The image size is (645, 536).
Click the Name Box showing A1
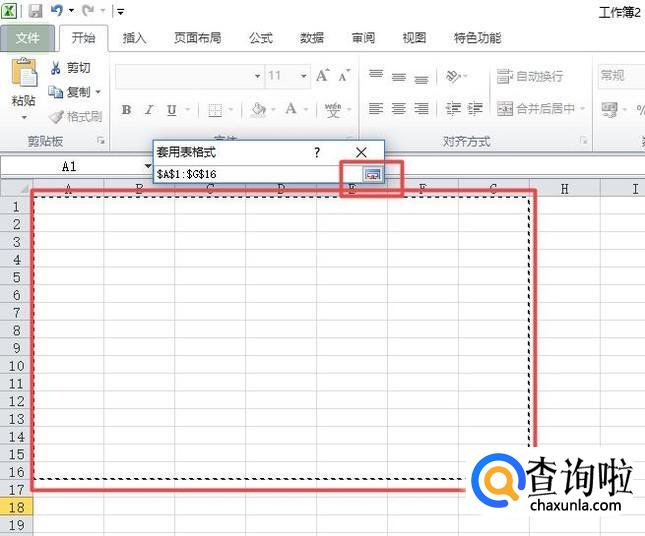69,167
